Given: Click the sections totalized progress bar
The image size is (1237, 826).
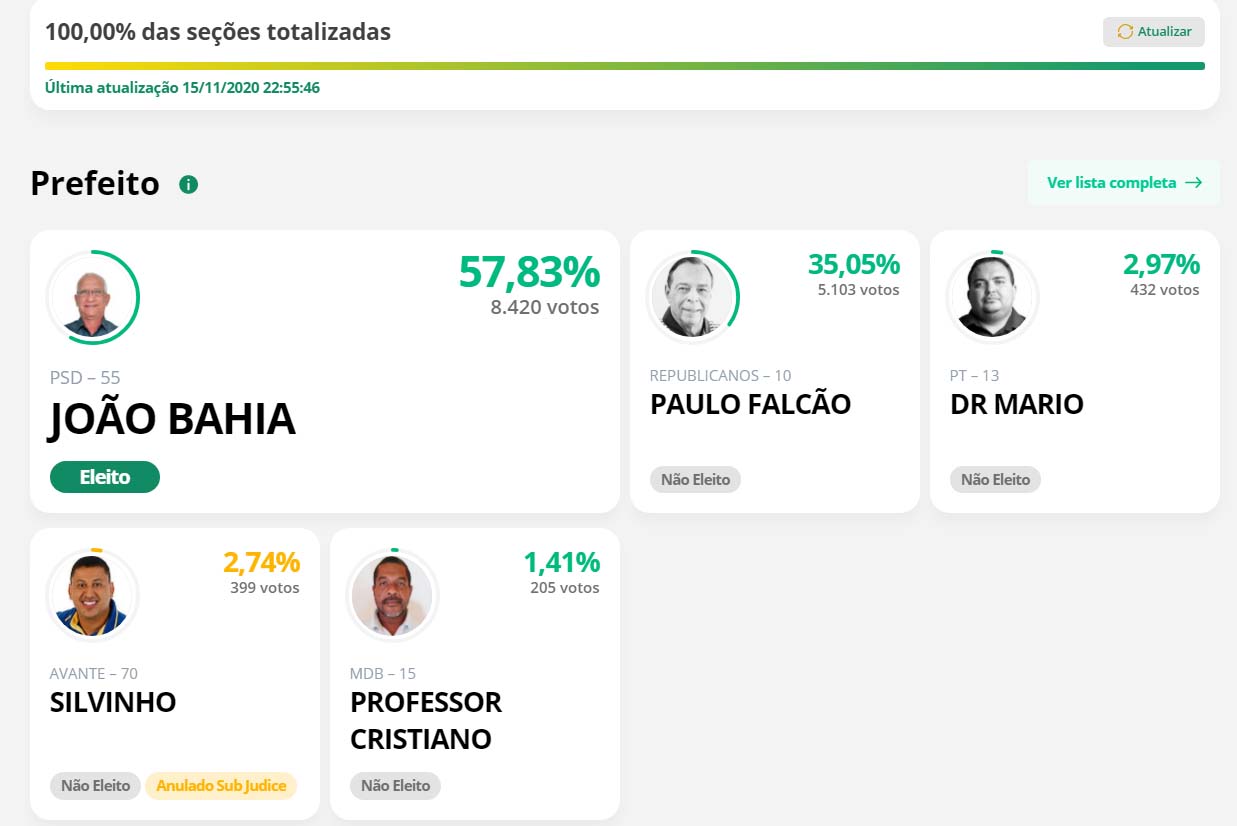Looking at the screenshot, I should [x=625, y=66].
